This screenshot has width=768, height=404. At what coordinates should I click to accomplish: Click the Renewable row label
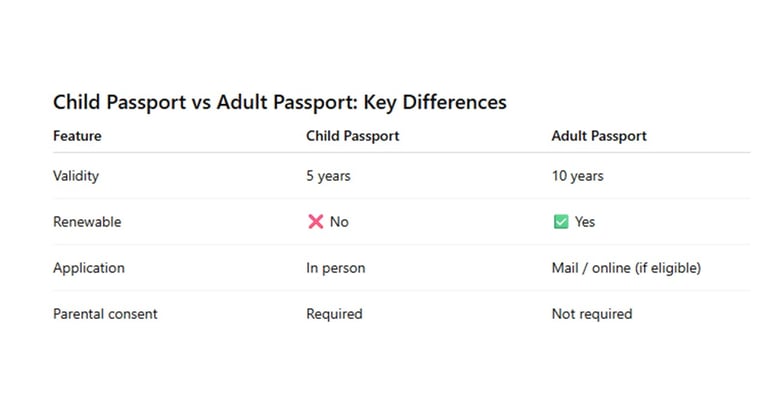click(87, 222)
